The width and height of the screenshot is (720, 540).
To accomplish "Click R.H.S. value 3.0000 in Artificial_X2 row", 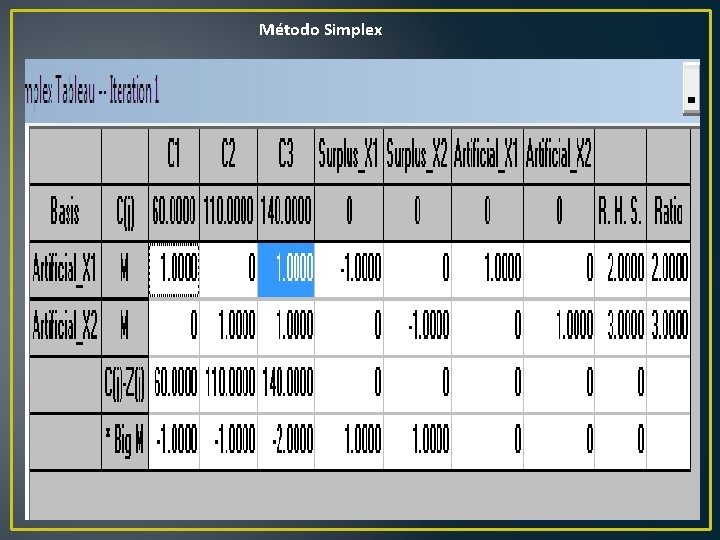I will pos(620,327).
